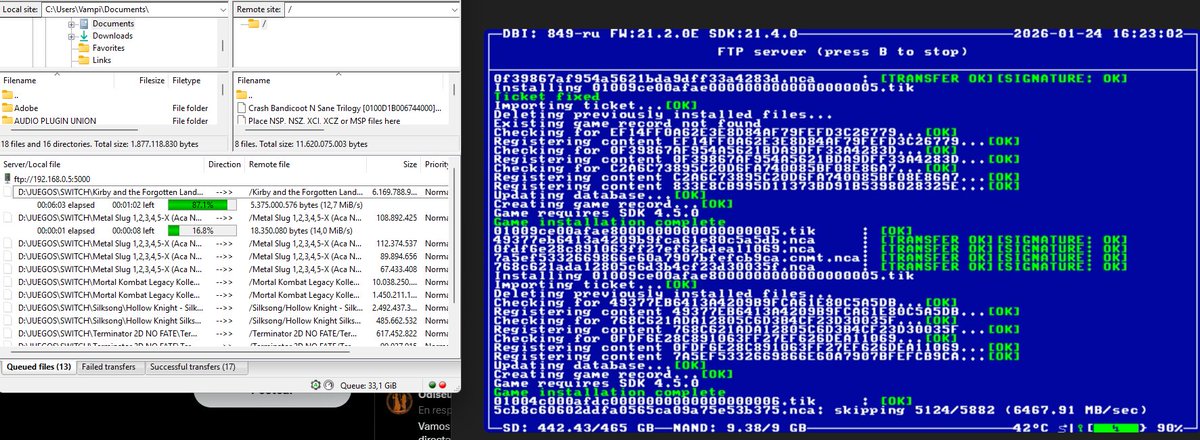Switch to the Failed transfers tab
The height and width of the screenshot is (440, 1200).
(x=109, y=367)
